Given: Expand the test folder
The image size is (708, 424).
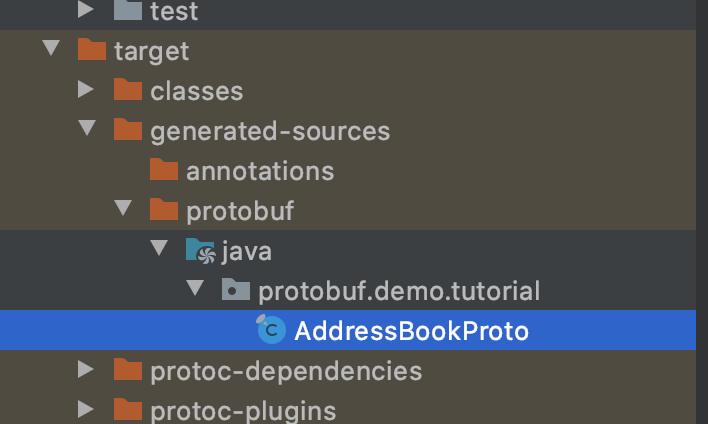Looking at the screenshot, I should tap(88, 11).
